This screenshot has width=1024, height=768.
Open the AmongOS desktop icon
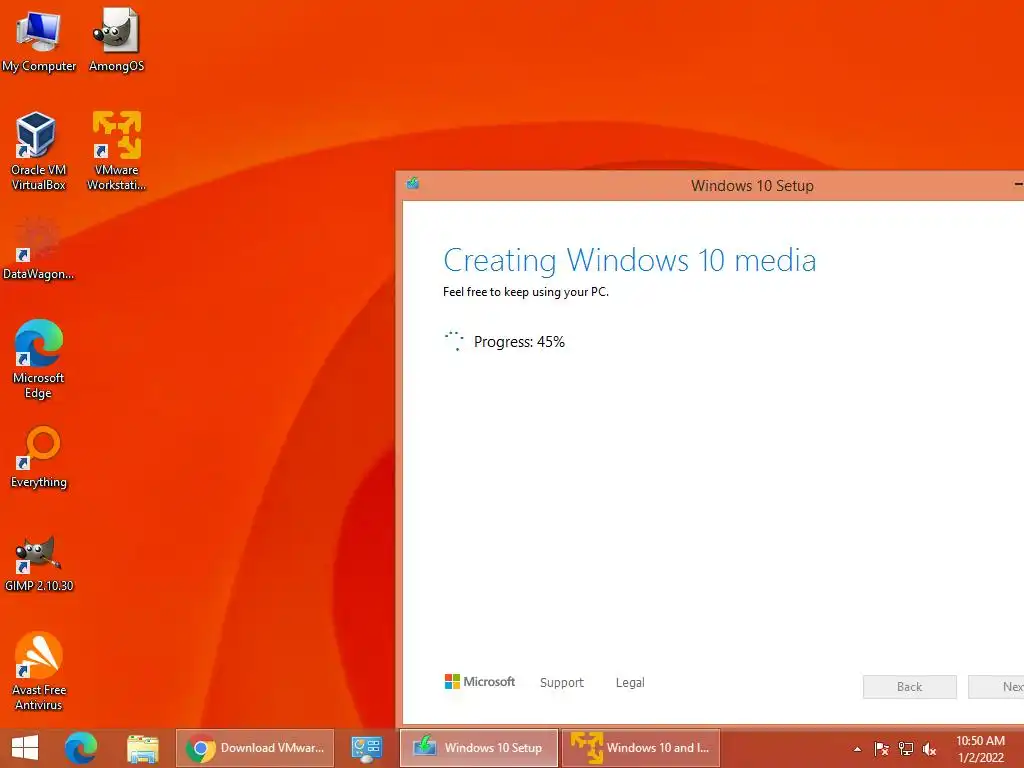pos(116,40)
